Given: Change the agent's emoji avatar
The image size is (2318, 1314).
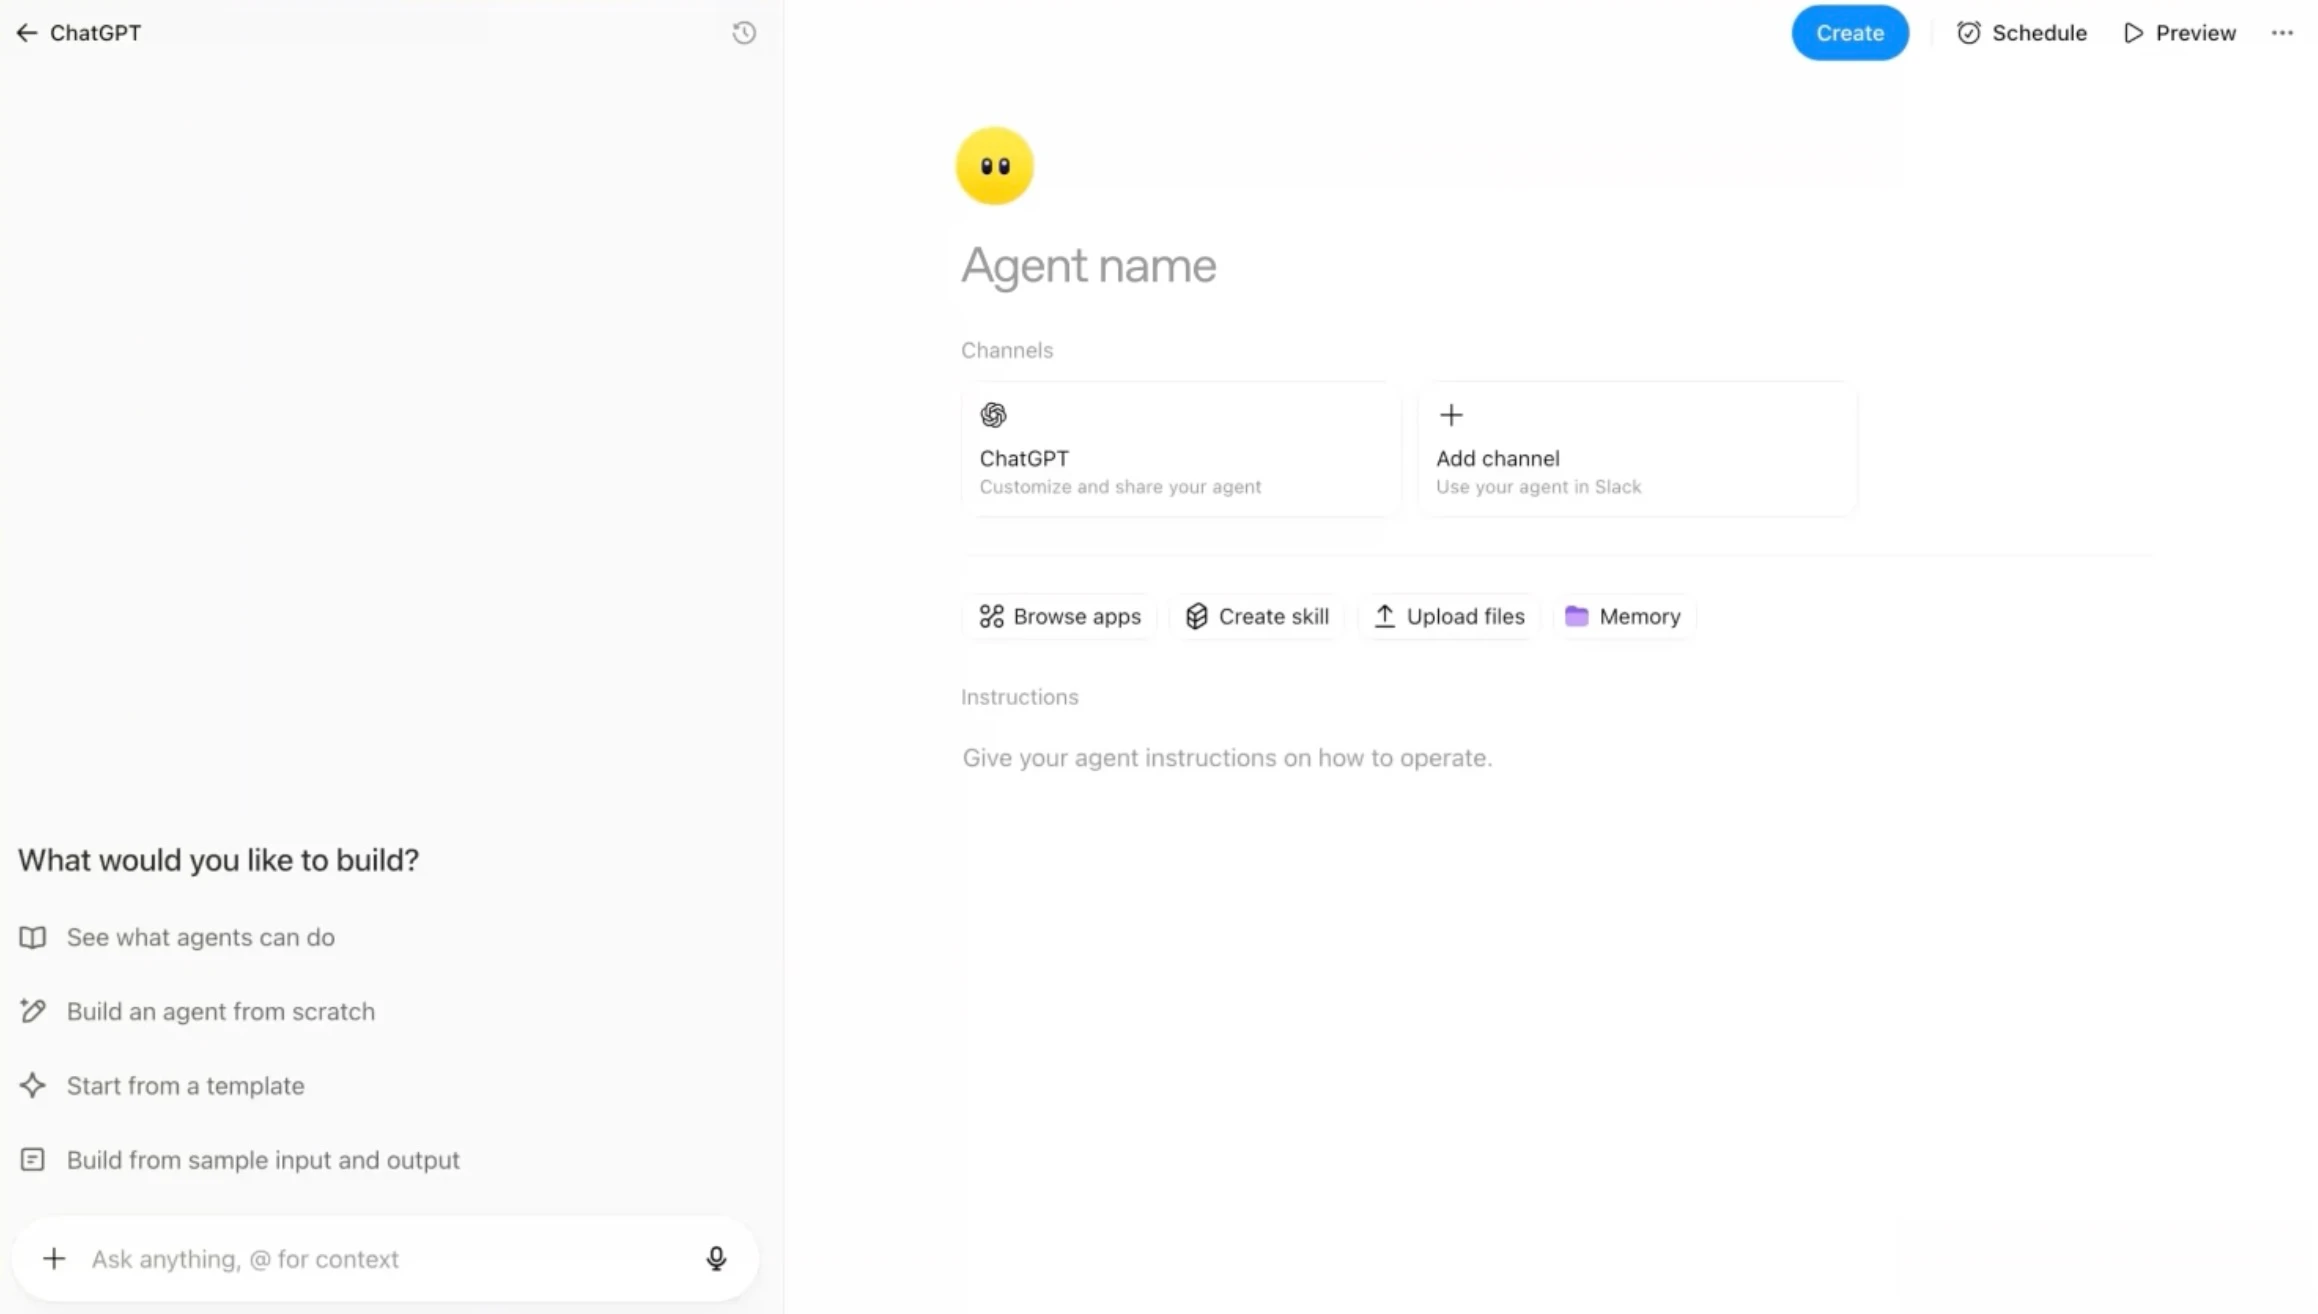Looking at the screenshot, I should [x=994, y=165].
